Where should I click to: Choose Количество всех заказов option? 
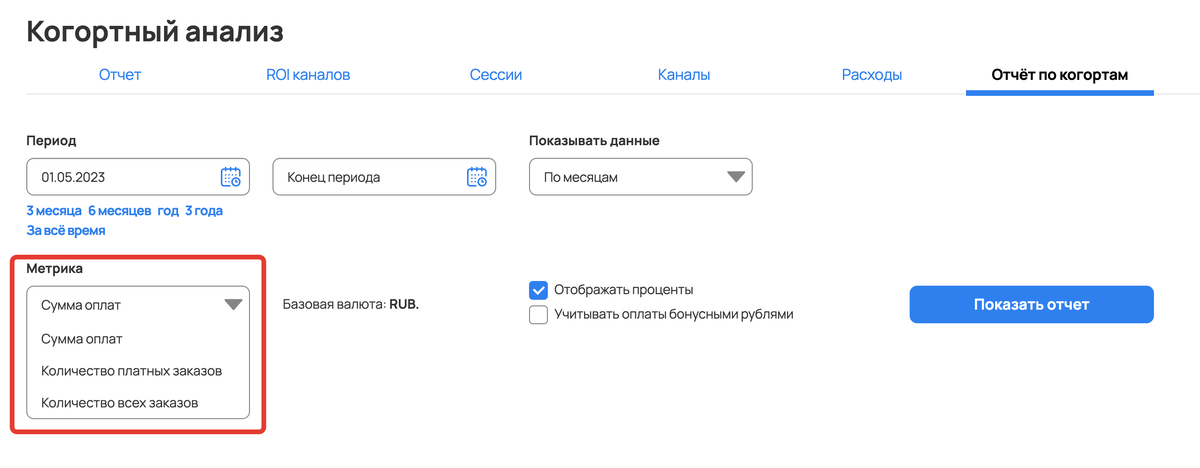click(x=119, y=403)
